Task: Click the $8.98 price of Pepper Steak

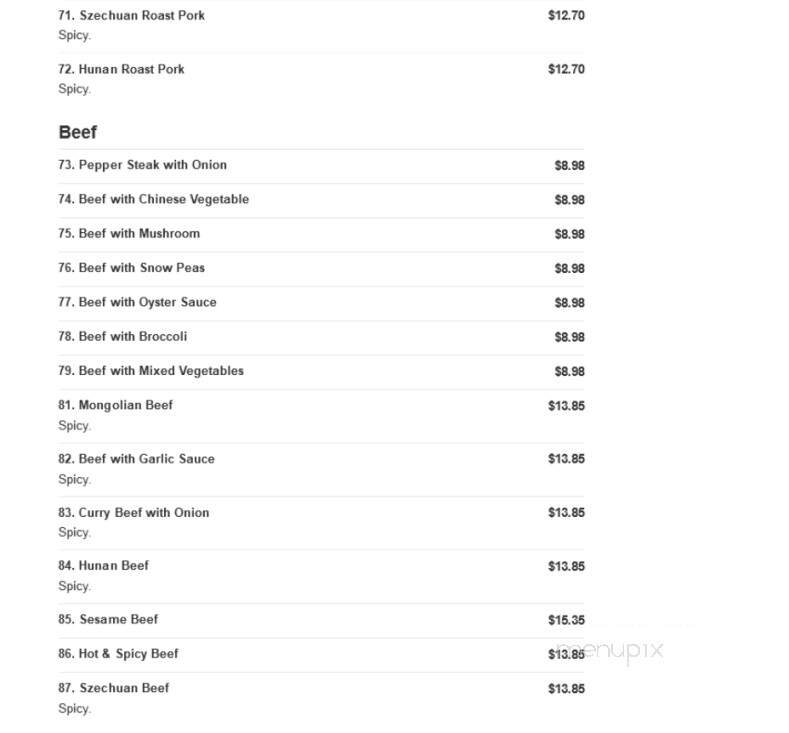Action: (570, 166)
